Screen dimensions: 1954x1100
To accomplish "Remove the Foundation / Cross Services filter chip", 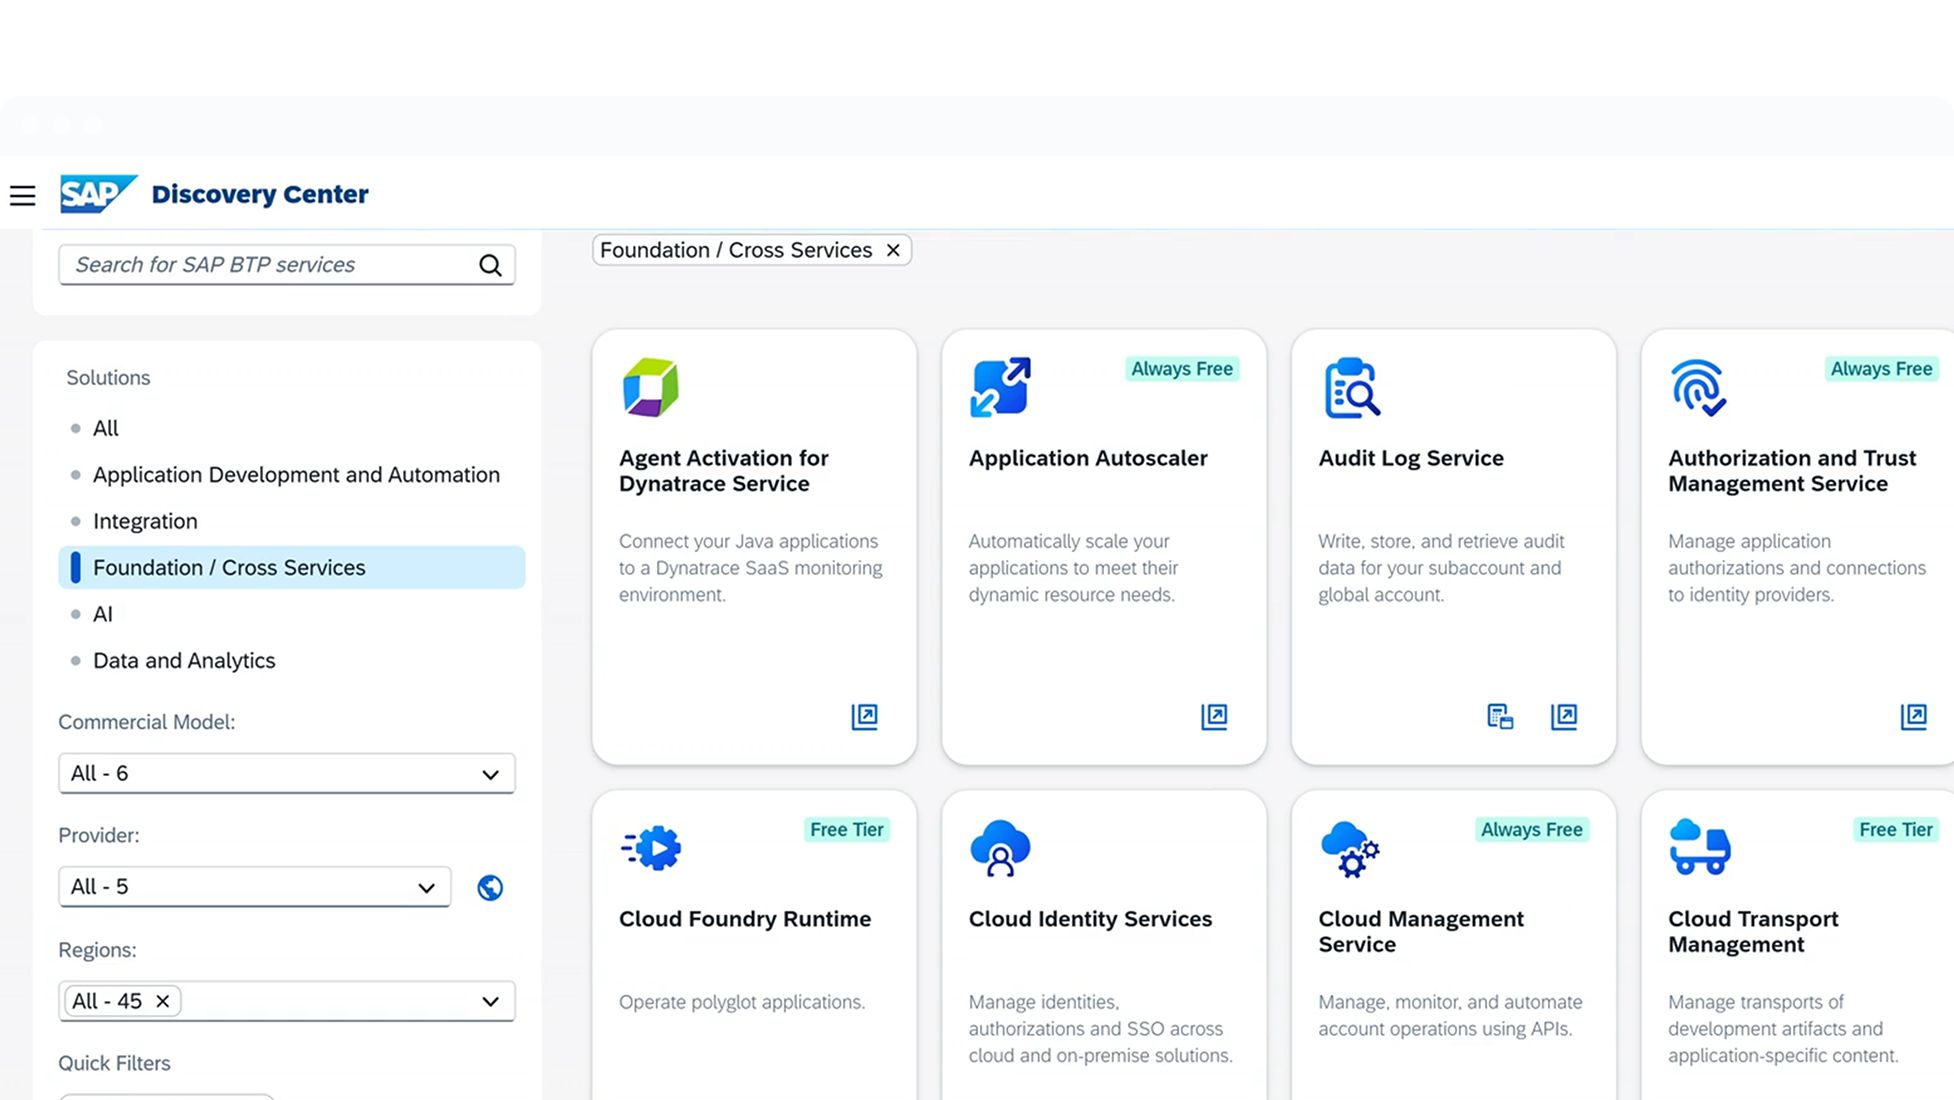I will [893, 250].
